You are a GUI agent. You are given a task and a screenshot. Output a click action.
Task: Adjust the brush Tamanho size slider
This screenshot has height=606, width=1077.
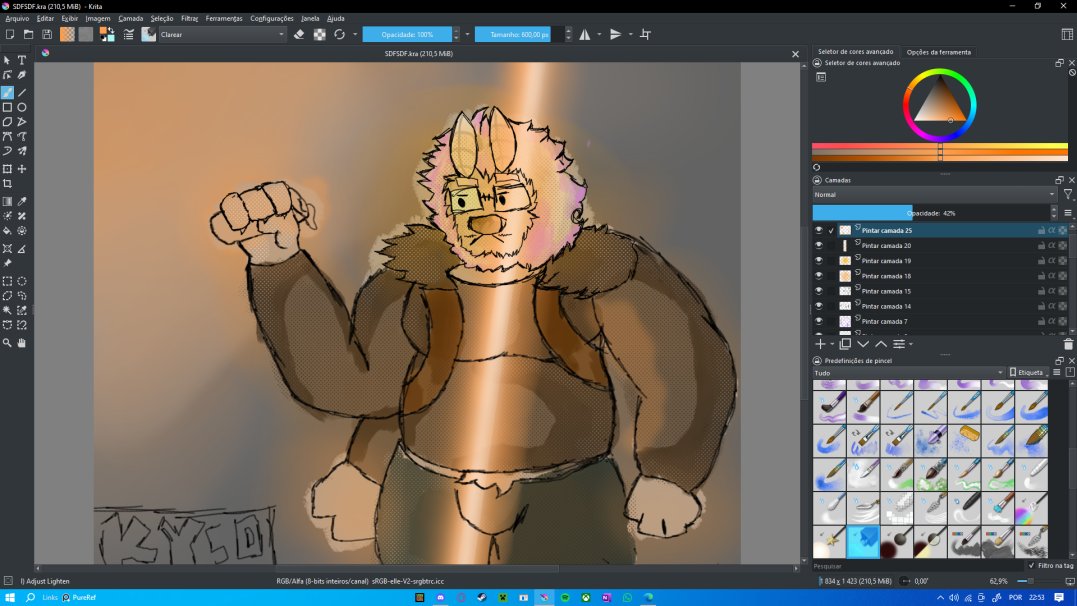click(x=517, y=34)
